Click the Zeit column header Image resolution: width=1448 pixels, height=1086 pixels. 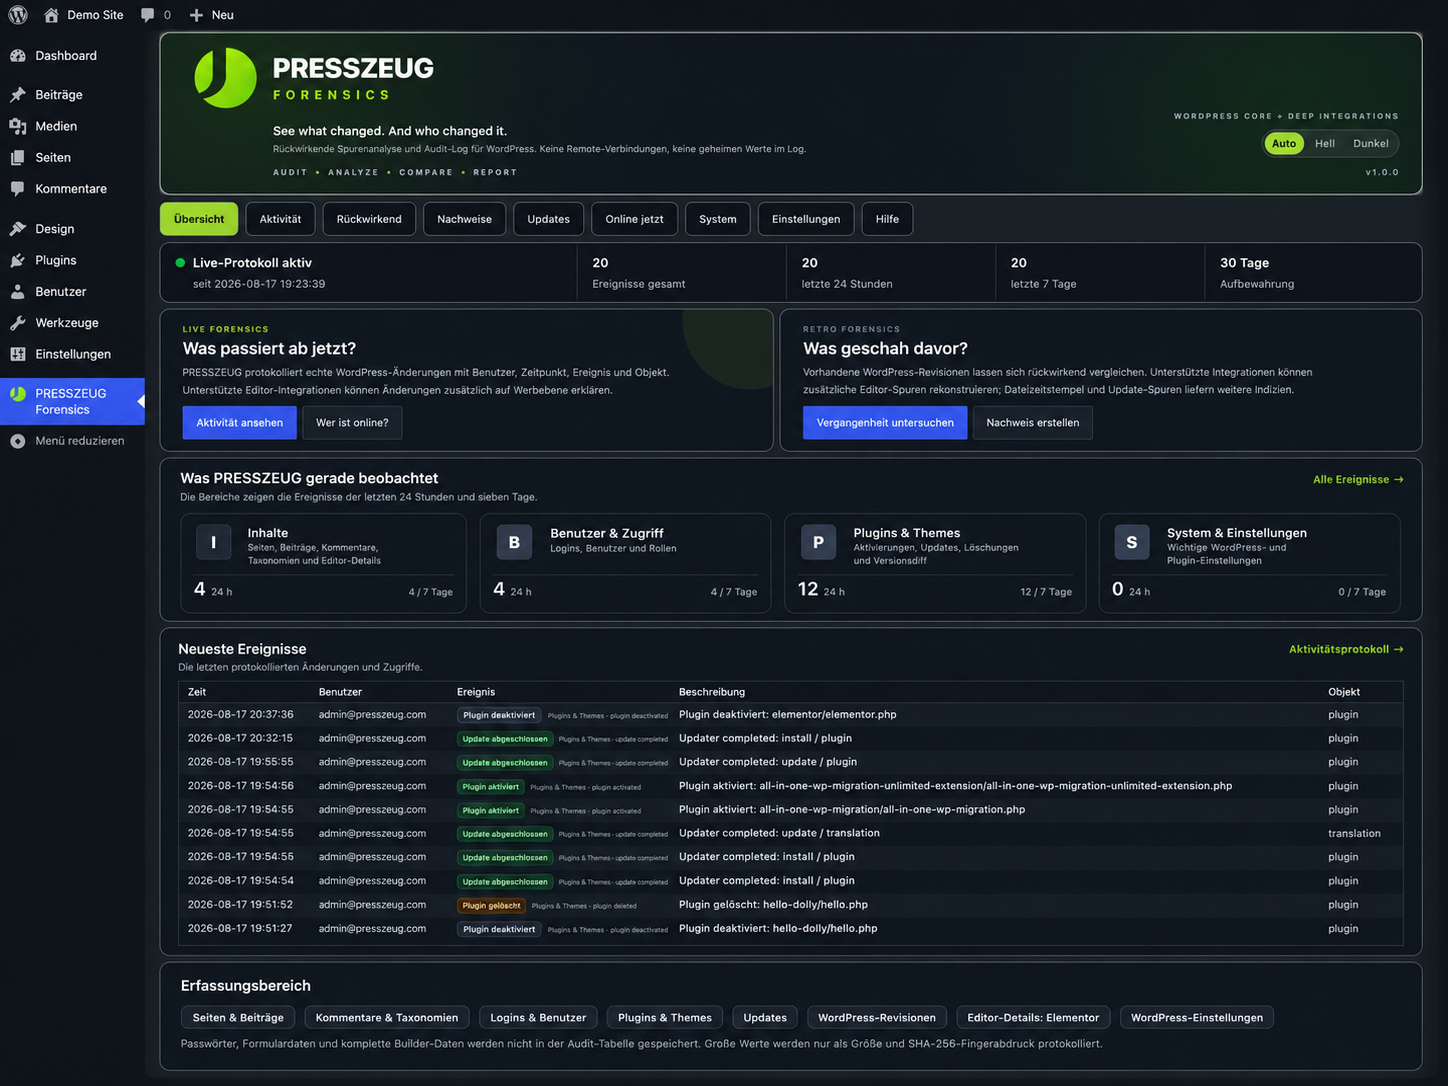[x=197, y=692]
